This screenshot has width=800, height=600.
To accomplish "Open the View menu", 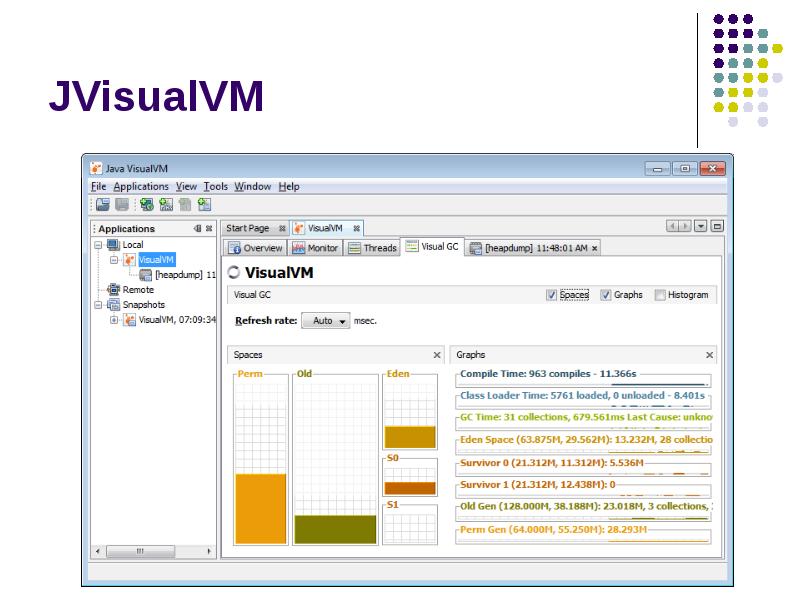I will (x=186, y=187).
